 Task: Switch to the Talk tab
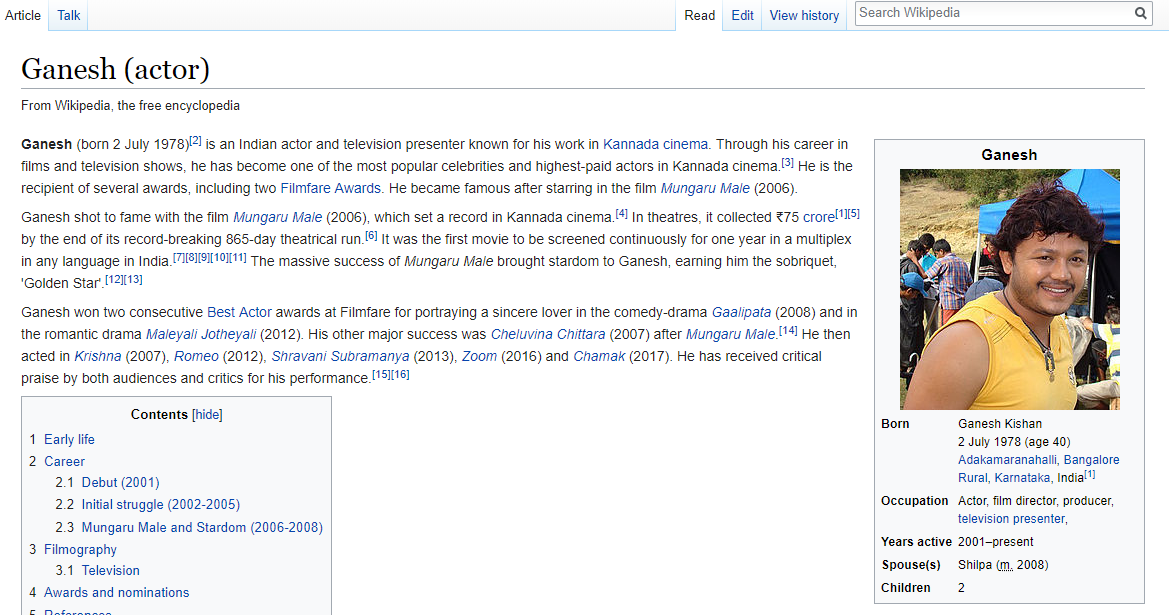[x=69, y=15]
